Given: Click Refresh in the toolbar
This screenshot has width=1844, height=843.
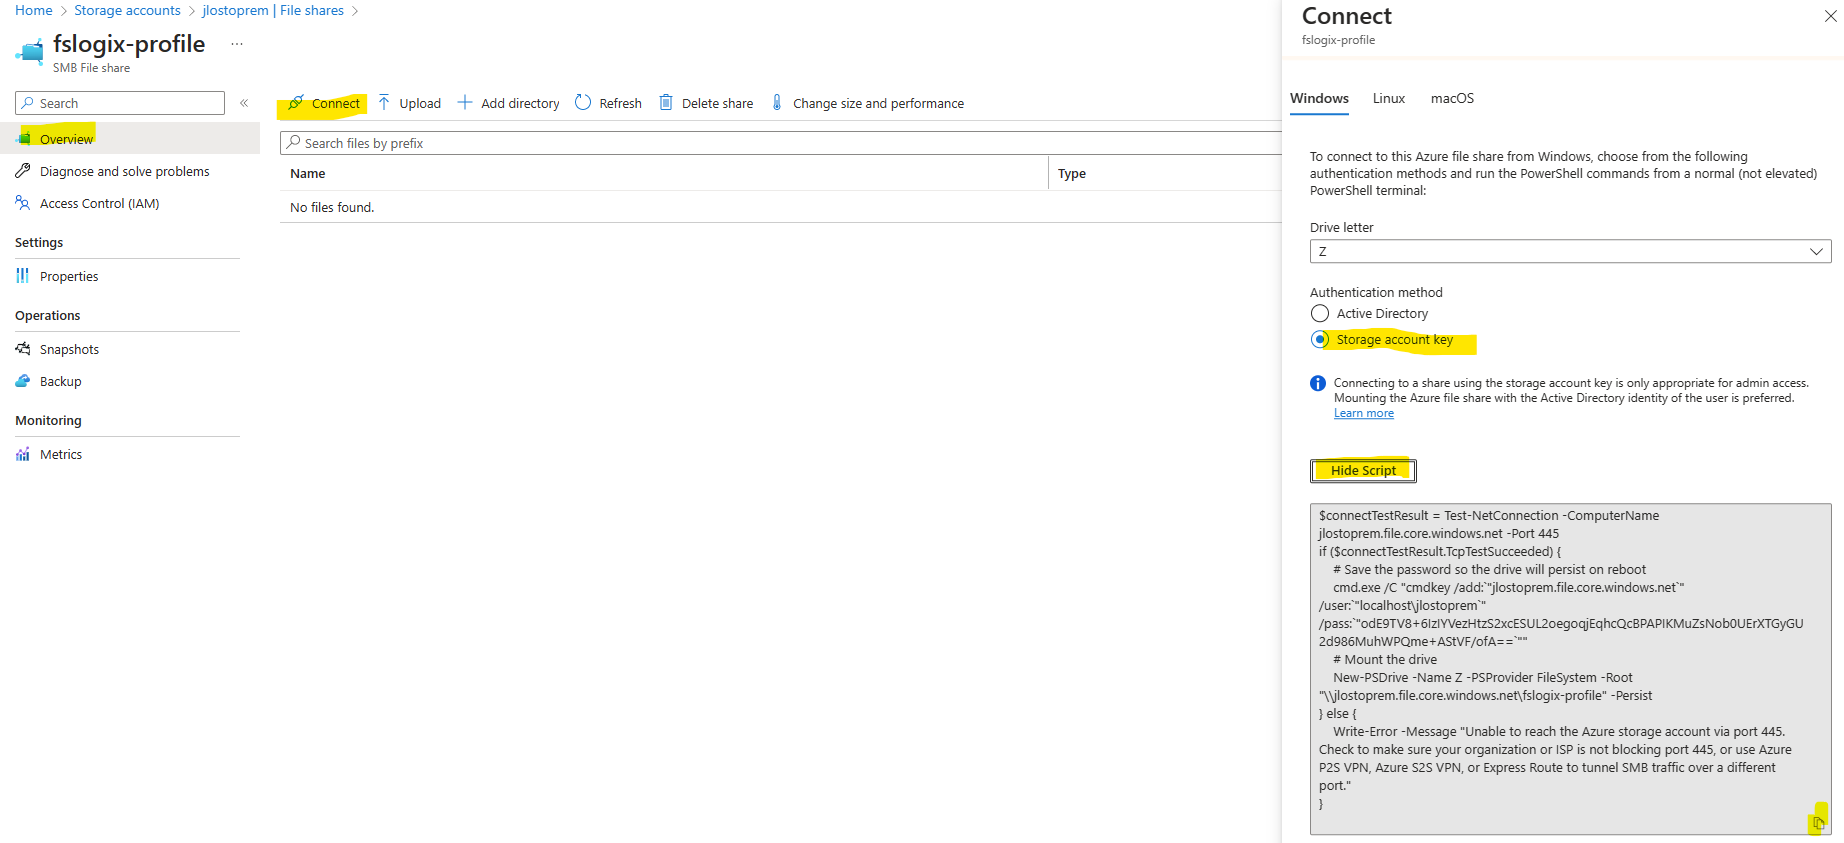Looking at the screenshot, I should click(620, 103).
